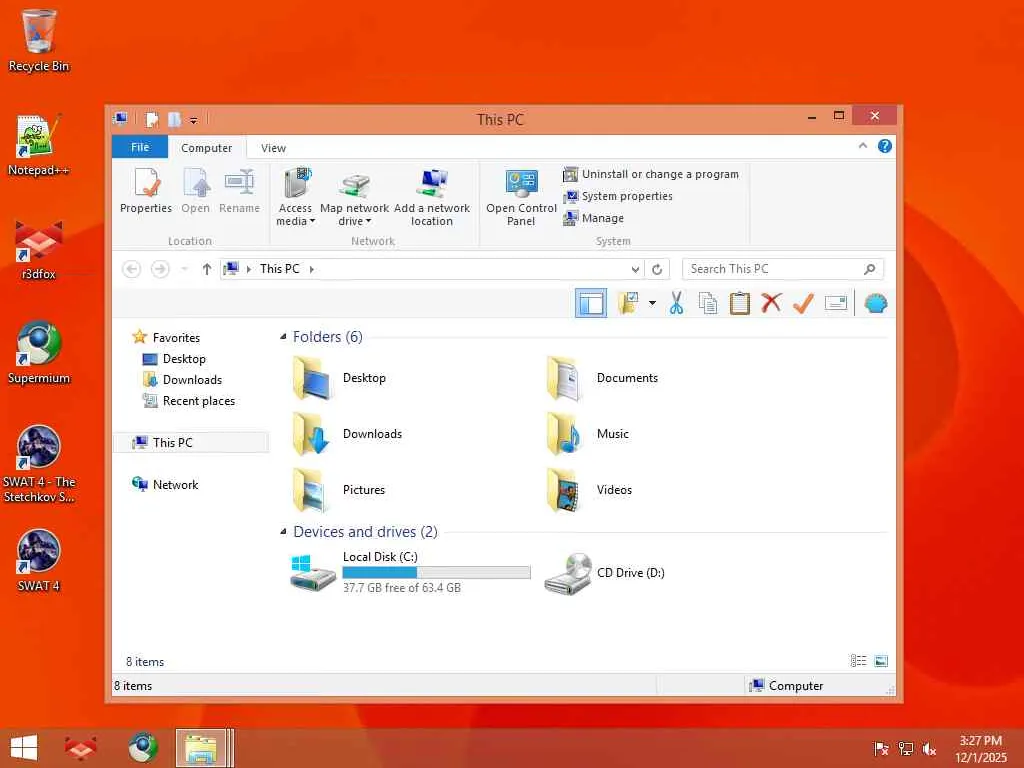Switch to the View ribbon tab
The height and width of the screenshot is (768, 1024).
pyautogui.click(x=273, y=148)
